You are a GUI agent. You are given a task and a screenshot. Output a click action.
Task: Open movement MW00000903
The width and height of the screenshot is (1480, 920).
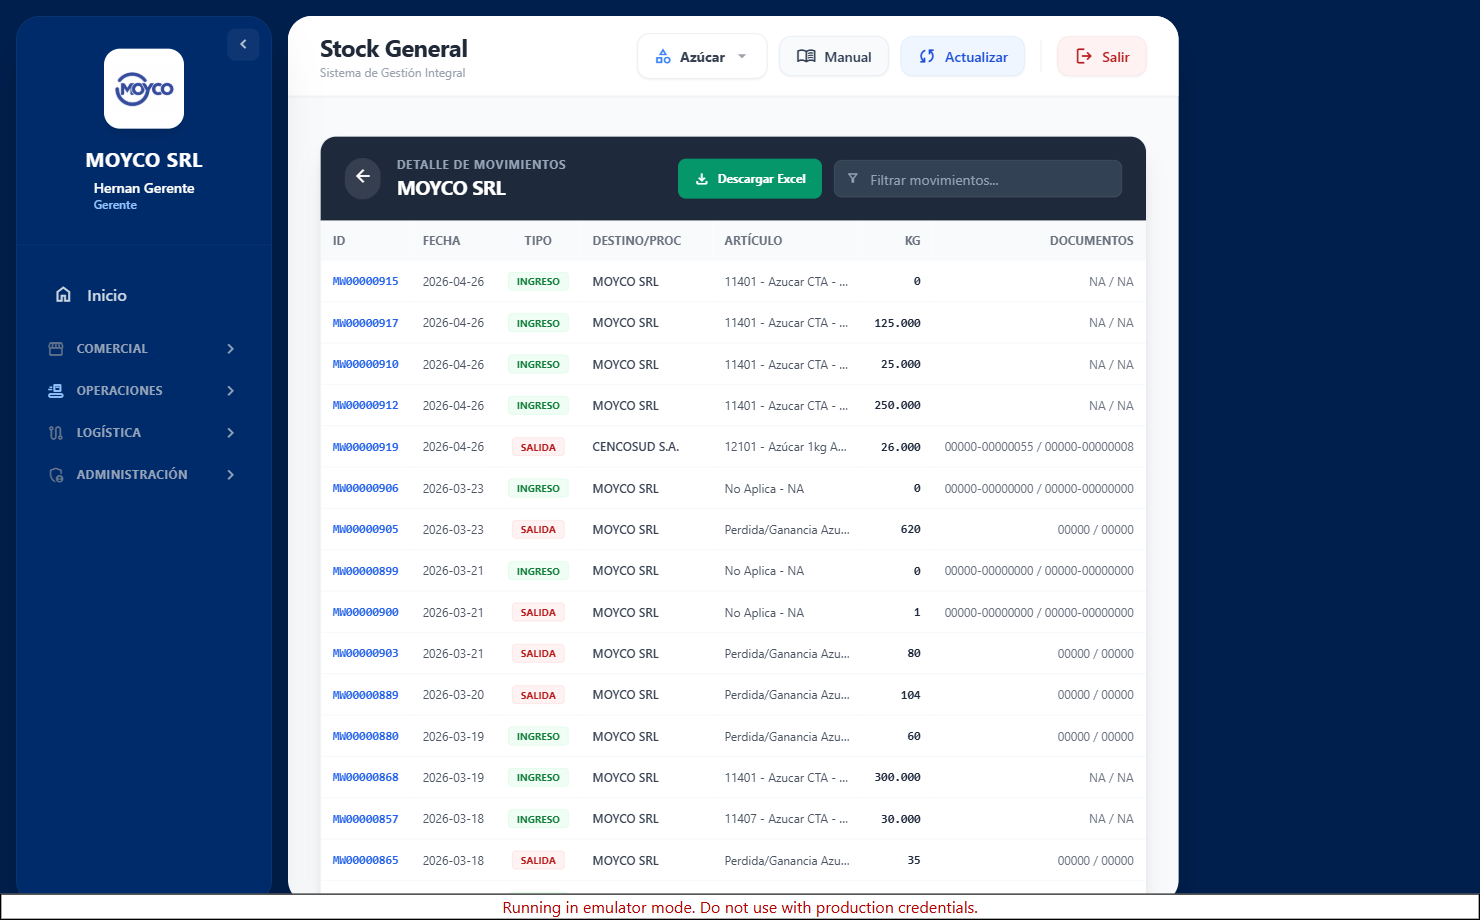click(x=366, y=654)
